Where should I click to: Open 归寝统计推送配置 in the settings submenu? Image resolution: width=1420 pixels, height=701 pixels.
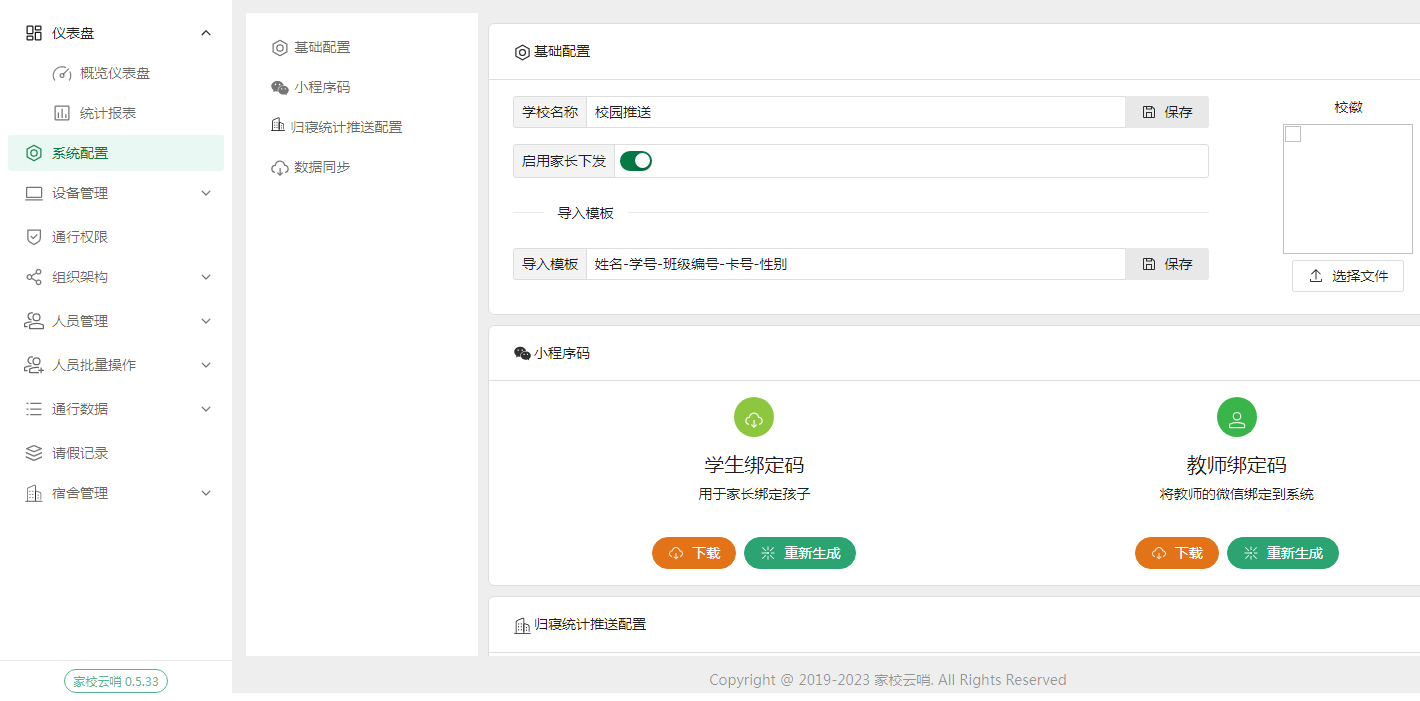[x=346, y=127]
